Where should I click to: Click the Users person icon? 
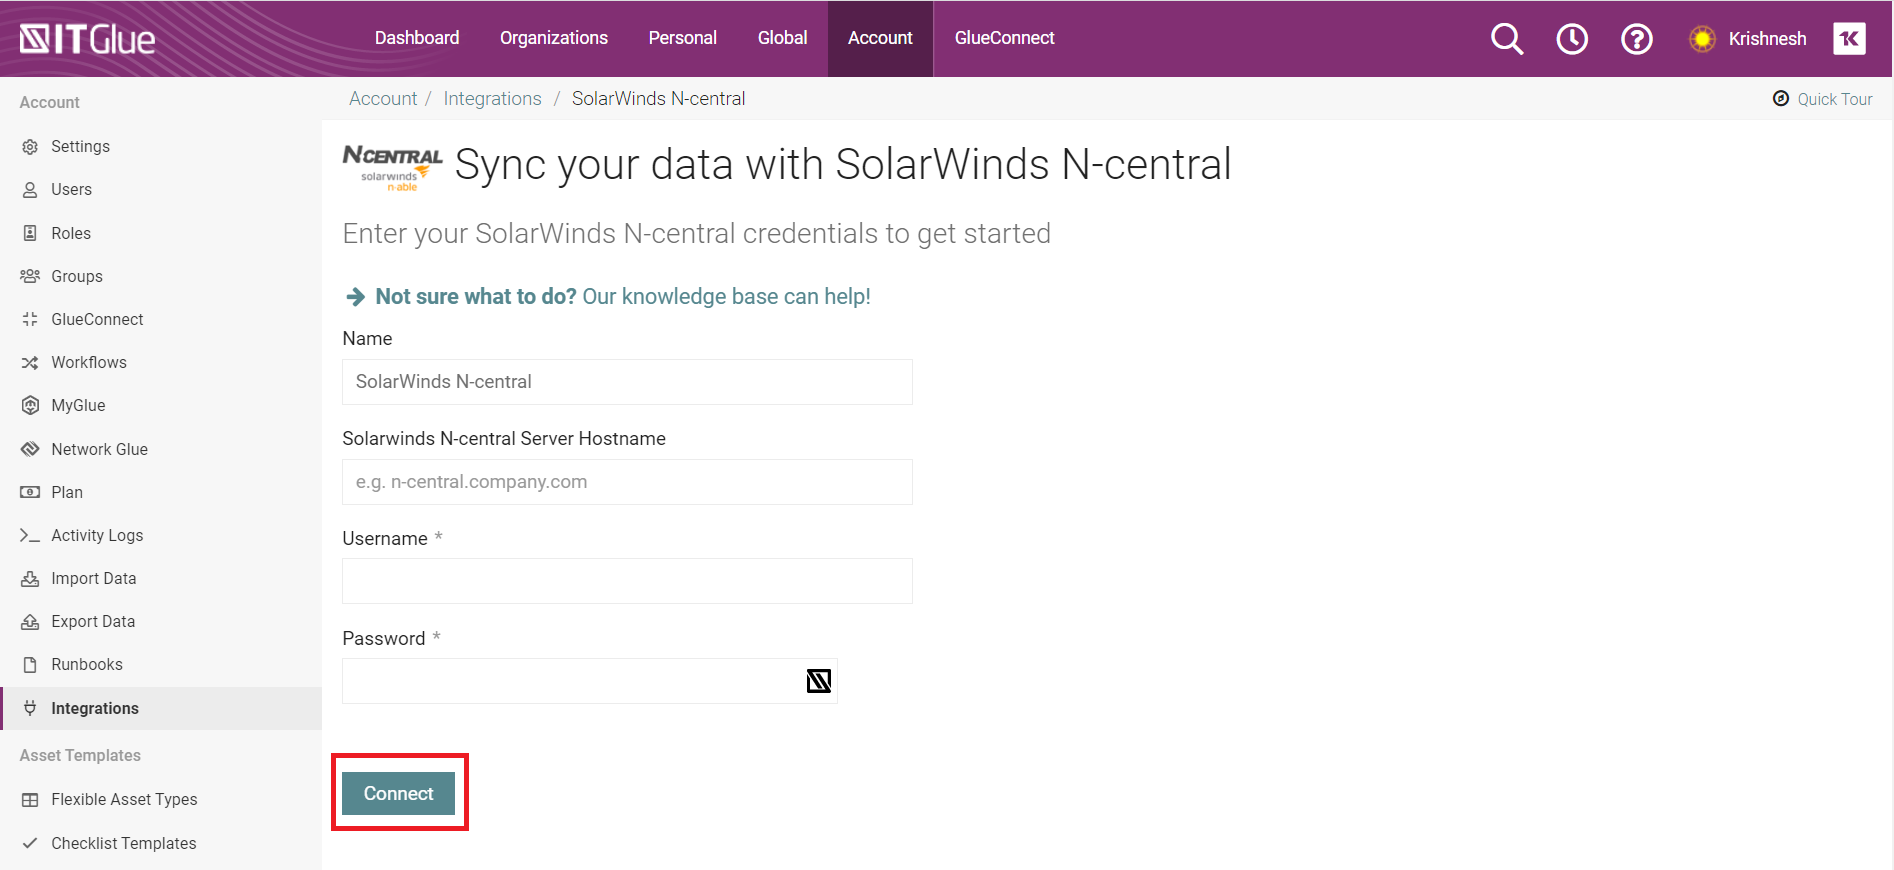click(x=30, y=190)
